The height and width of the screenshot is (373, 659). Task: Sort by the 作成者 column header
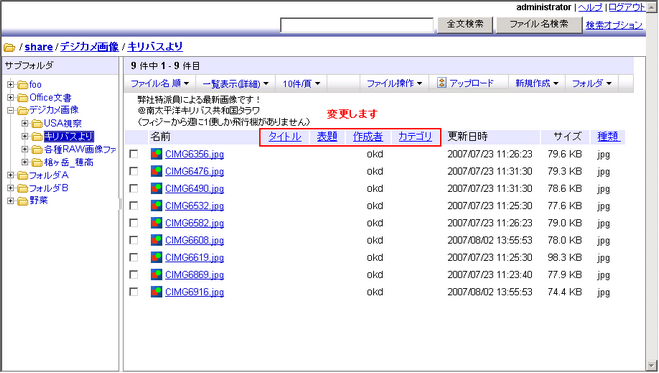(368, 137)
